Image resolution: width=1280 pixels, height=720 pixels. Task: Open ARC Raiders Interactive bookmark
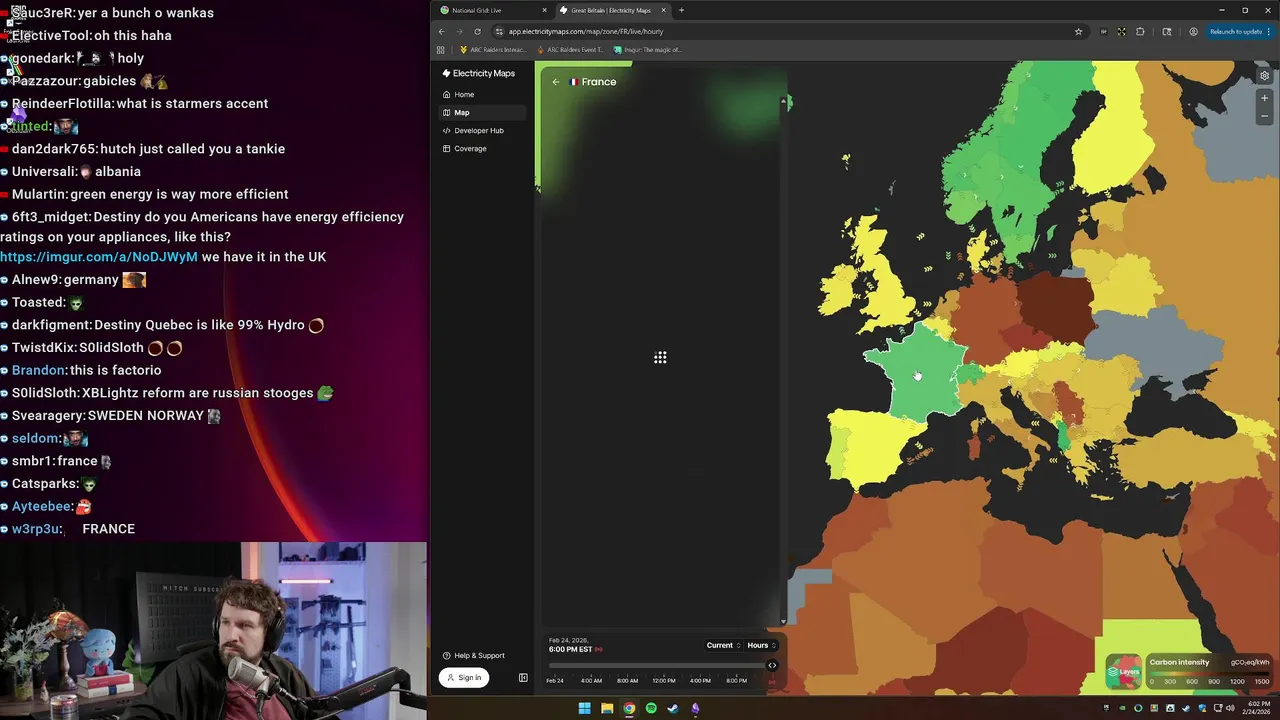pyautogui.click(x=493, y=49)
